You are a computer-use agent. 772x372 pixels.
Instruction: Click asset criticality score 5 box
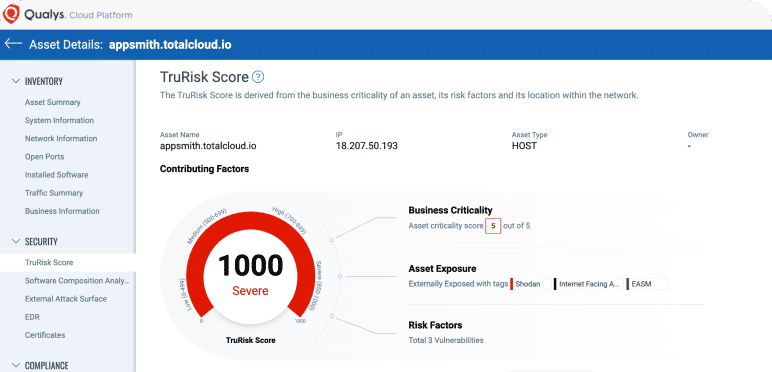(x=493, y=226)
